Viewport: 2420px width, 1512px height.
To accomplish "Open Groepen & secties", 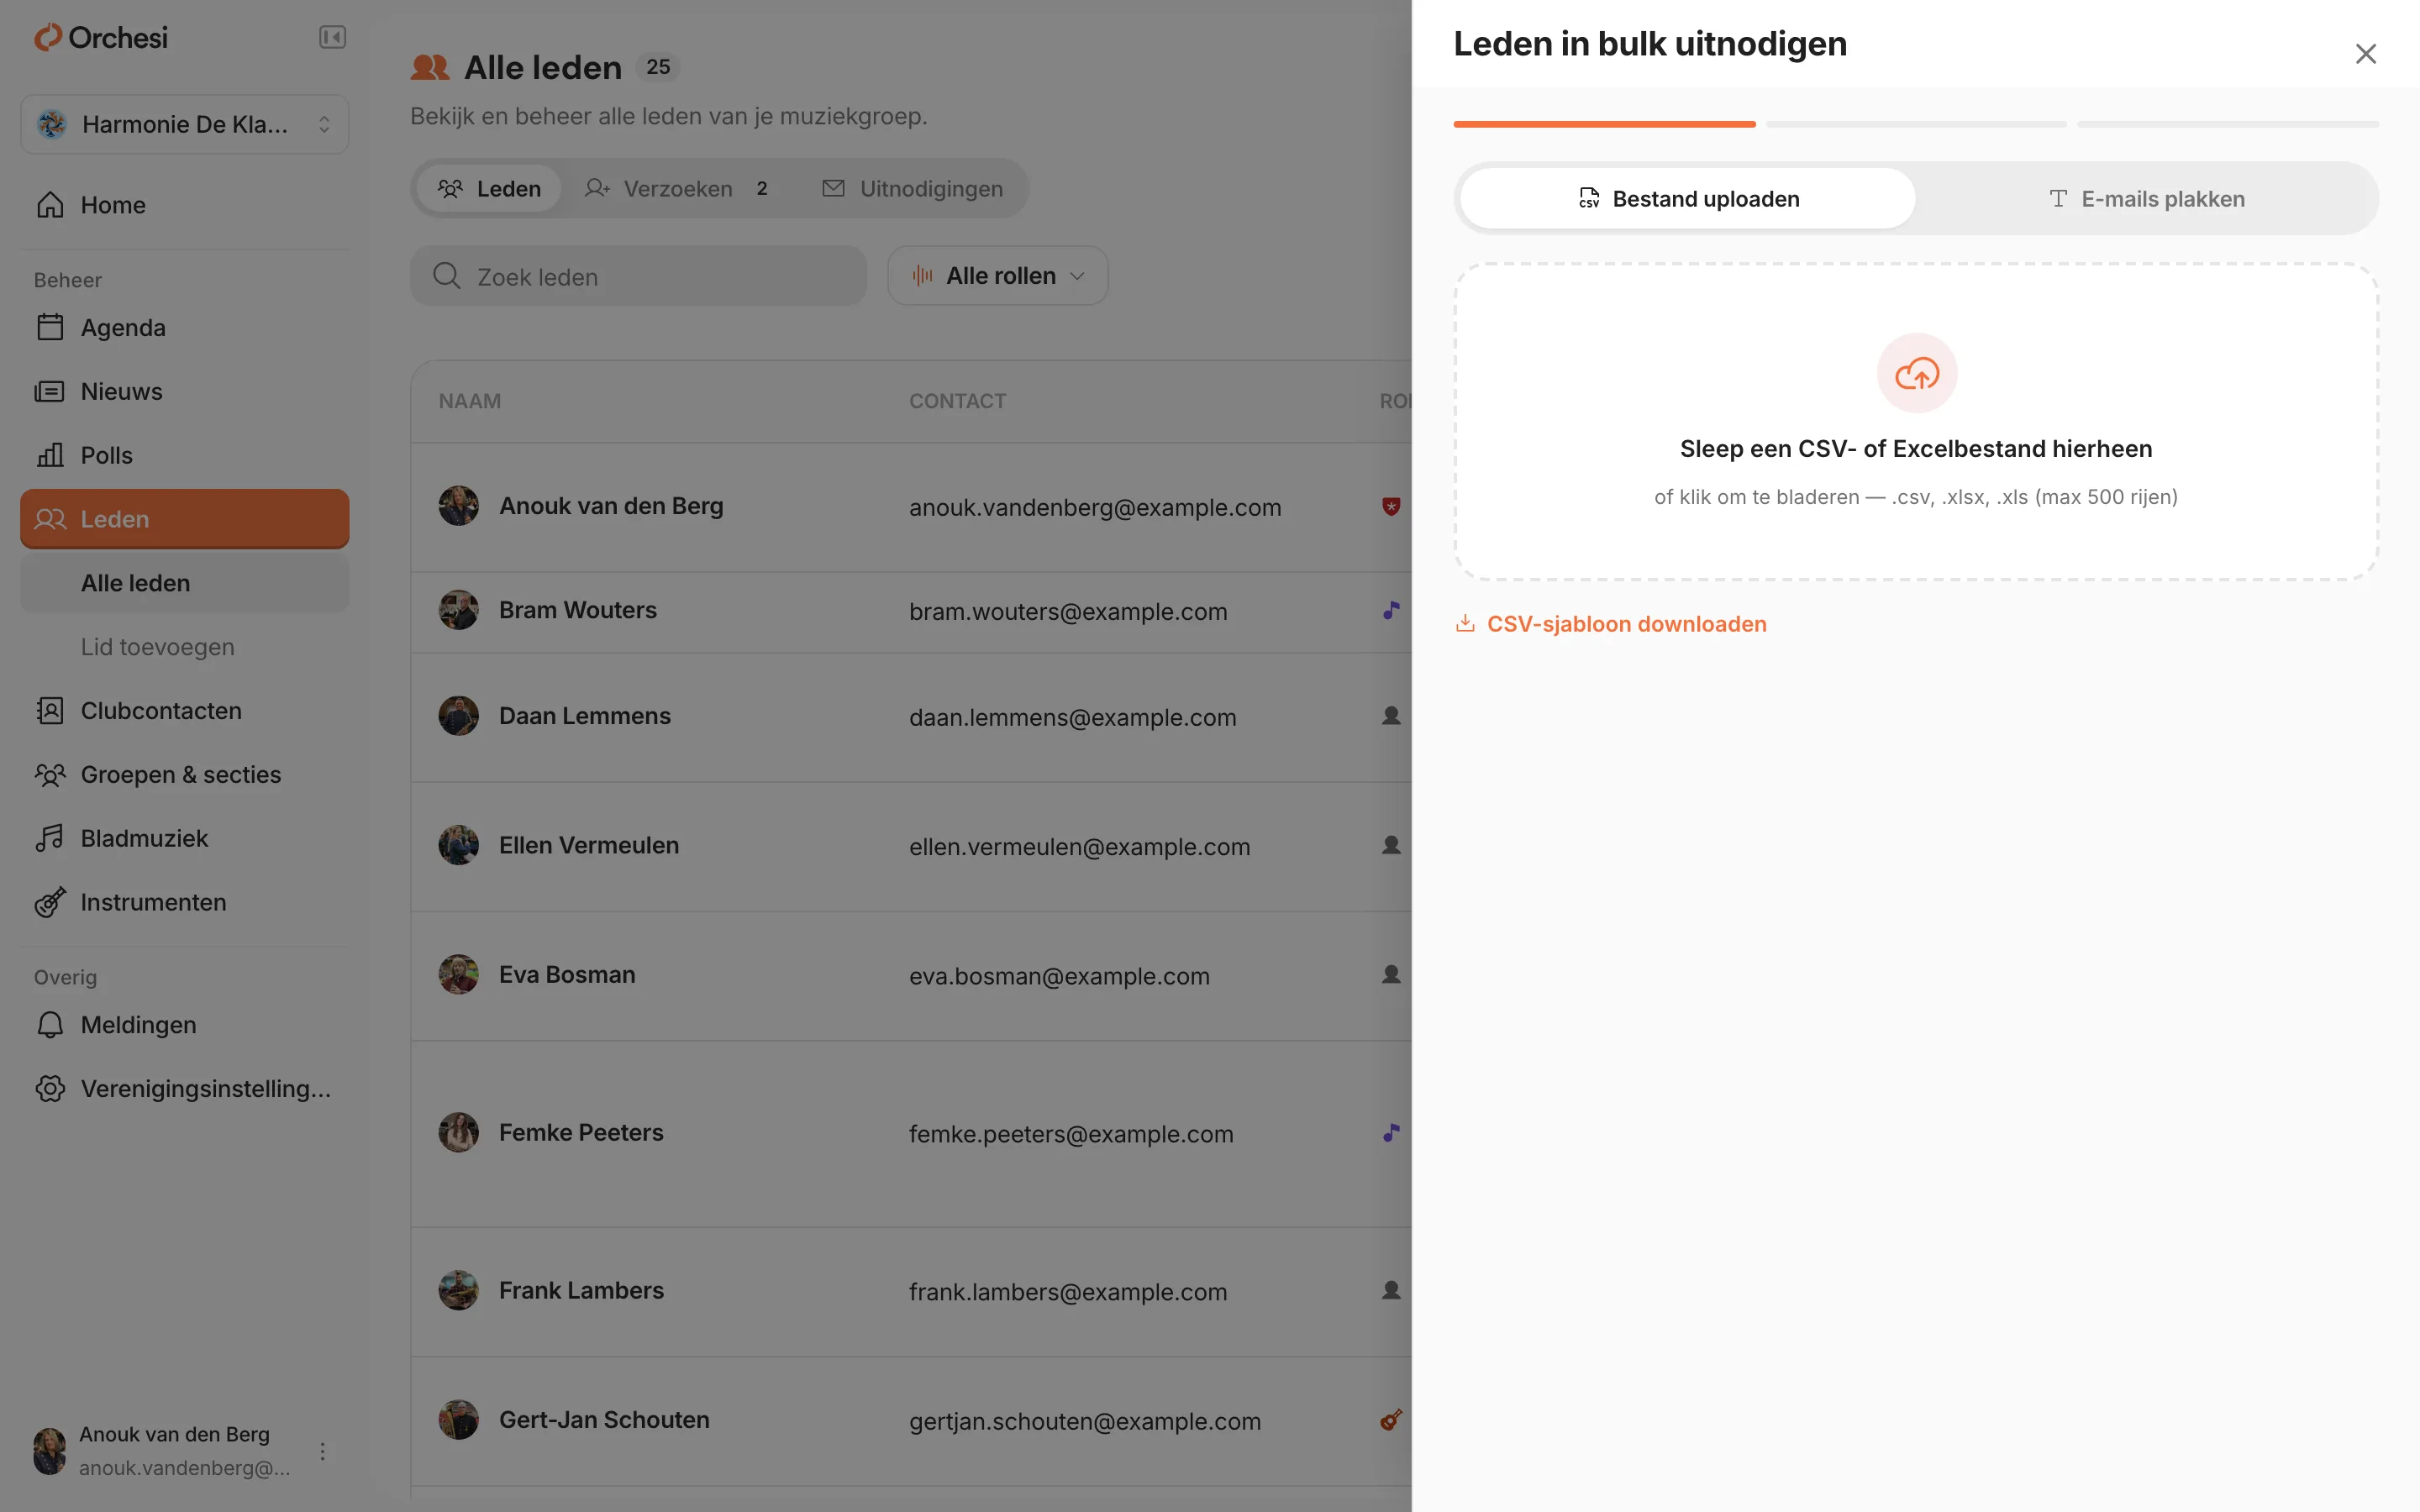I will [x=185, y=775].
